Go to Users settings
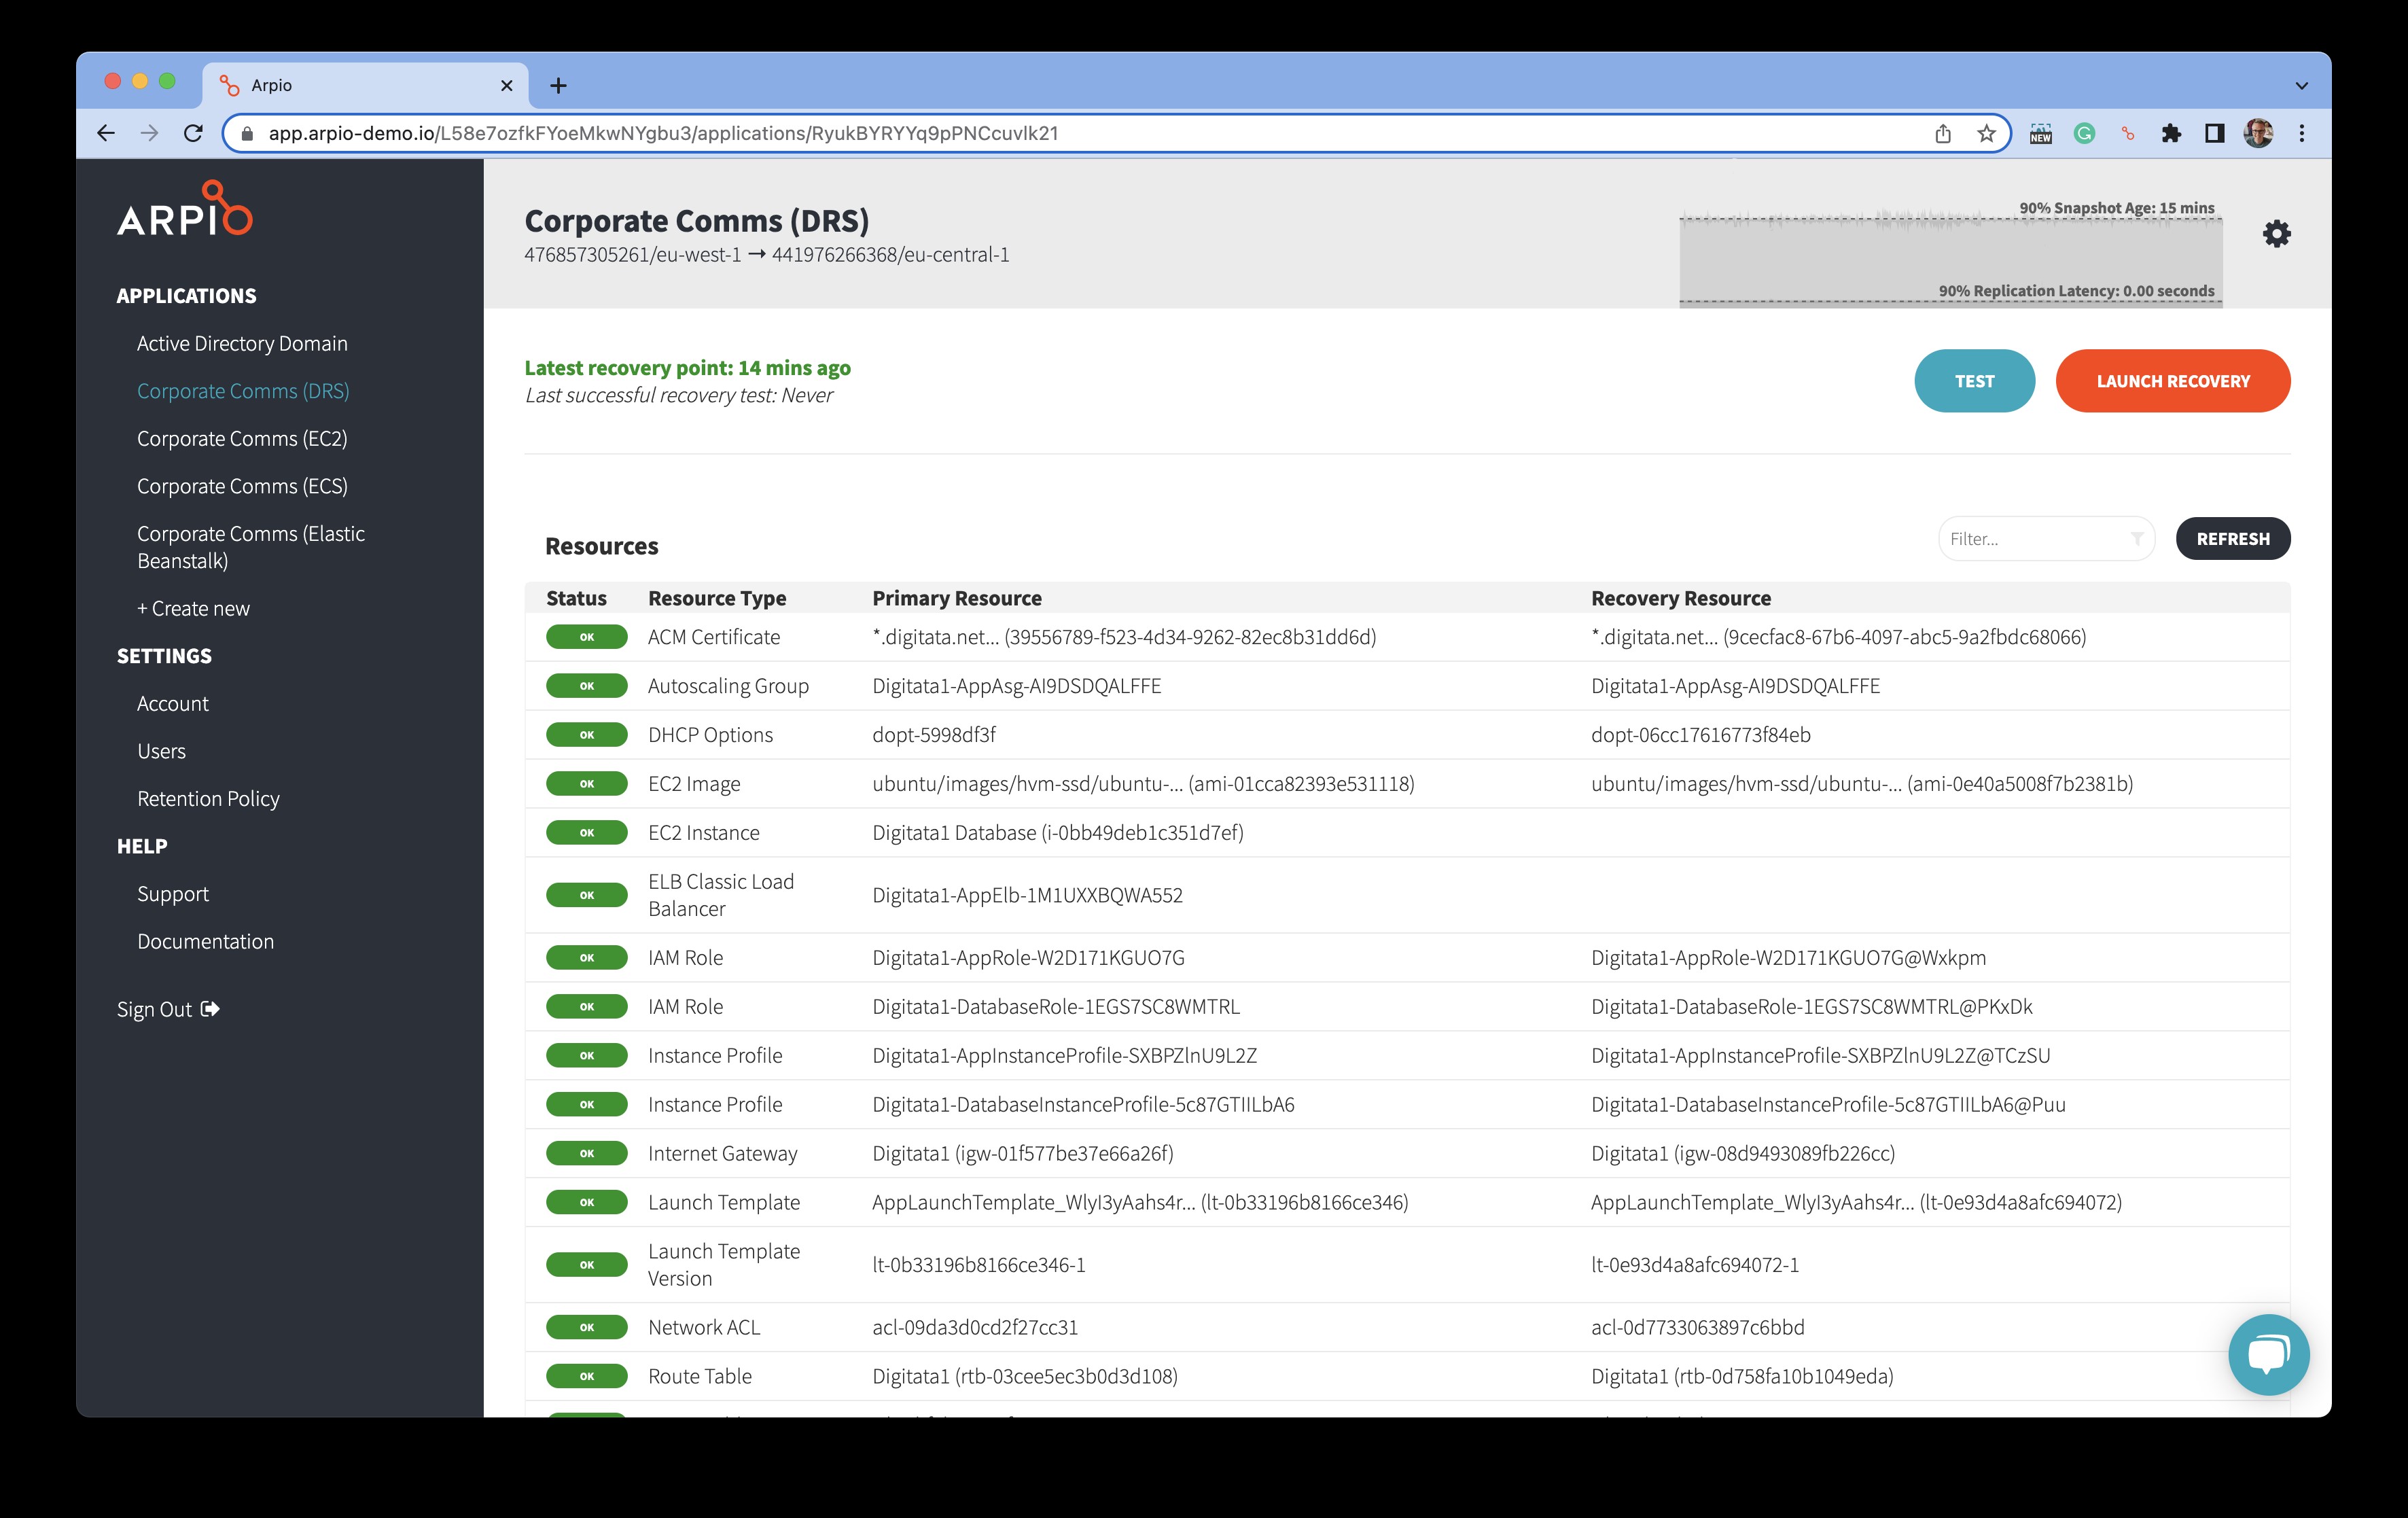Viewport: 2408px width, 1518px height. 161,751
